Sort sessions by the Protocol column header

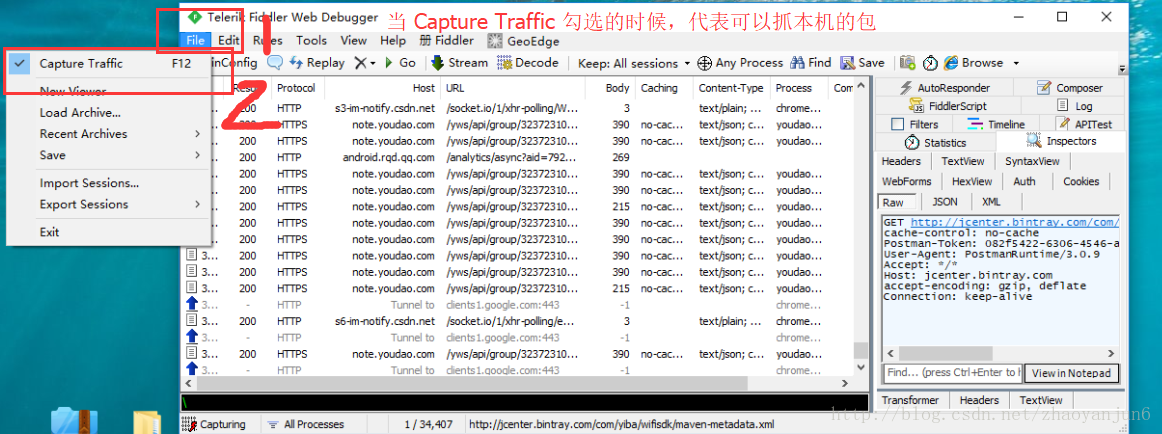(x=297, y=88)
